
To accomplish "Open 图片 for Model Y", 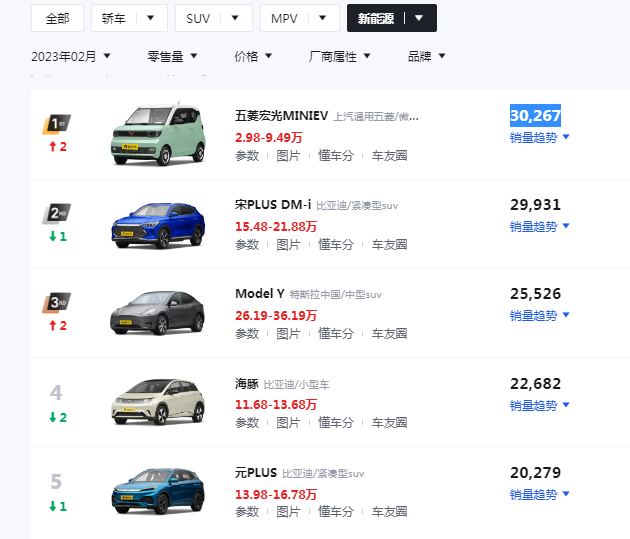I will pos(288,334).
